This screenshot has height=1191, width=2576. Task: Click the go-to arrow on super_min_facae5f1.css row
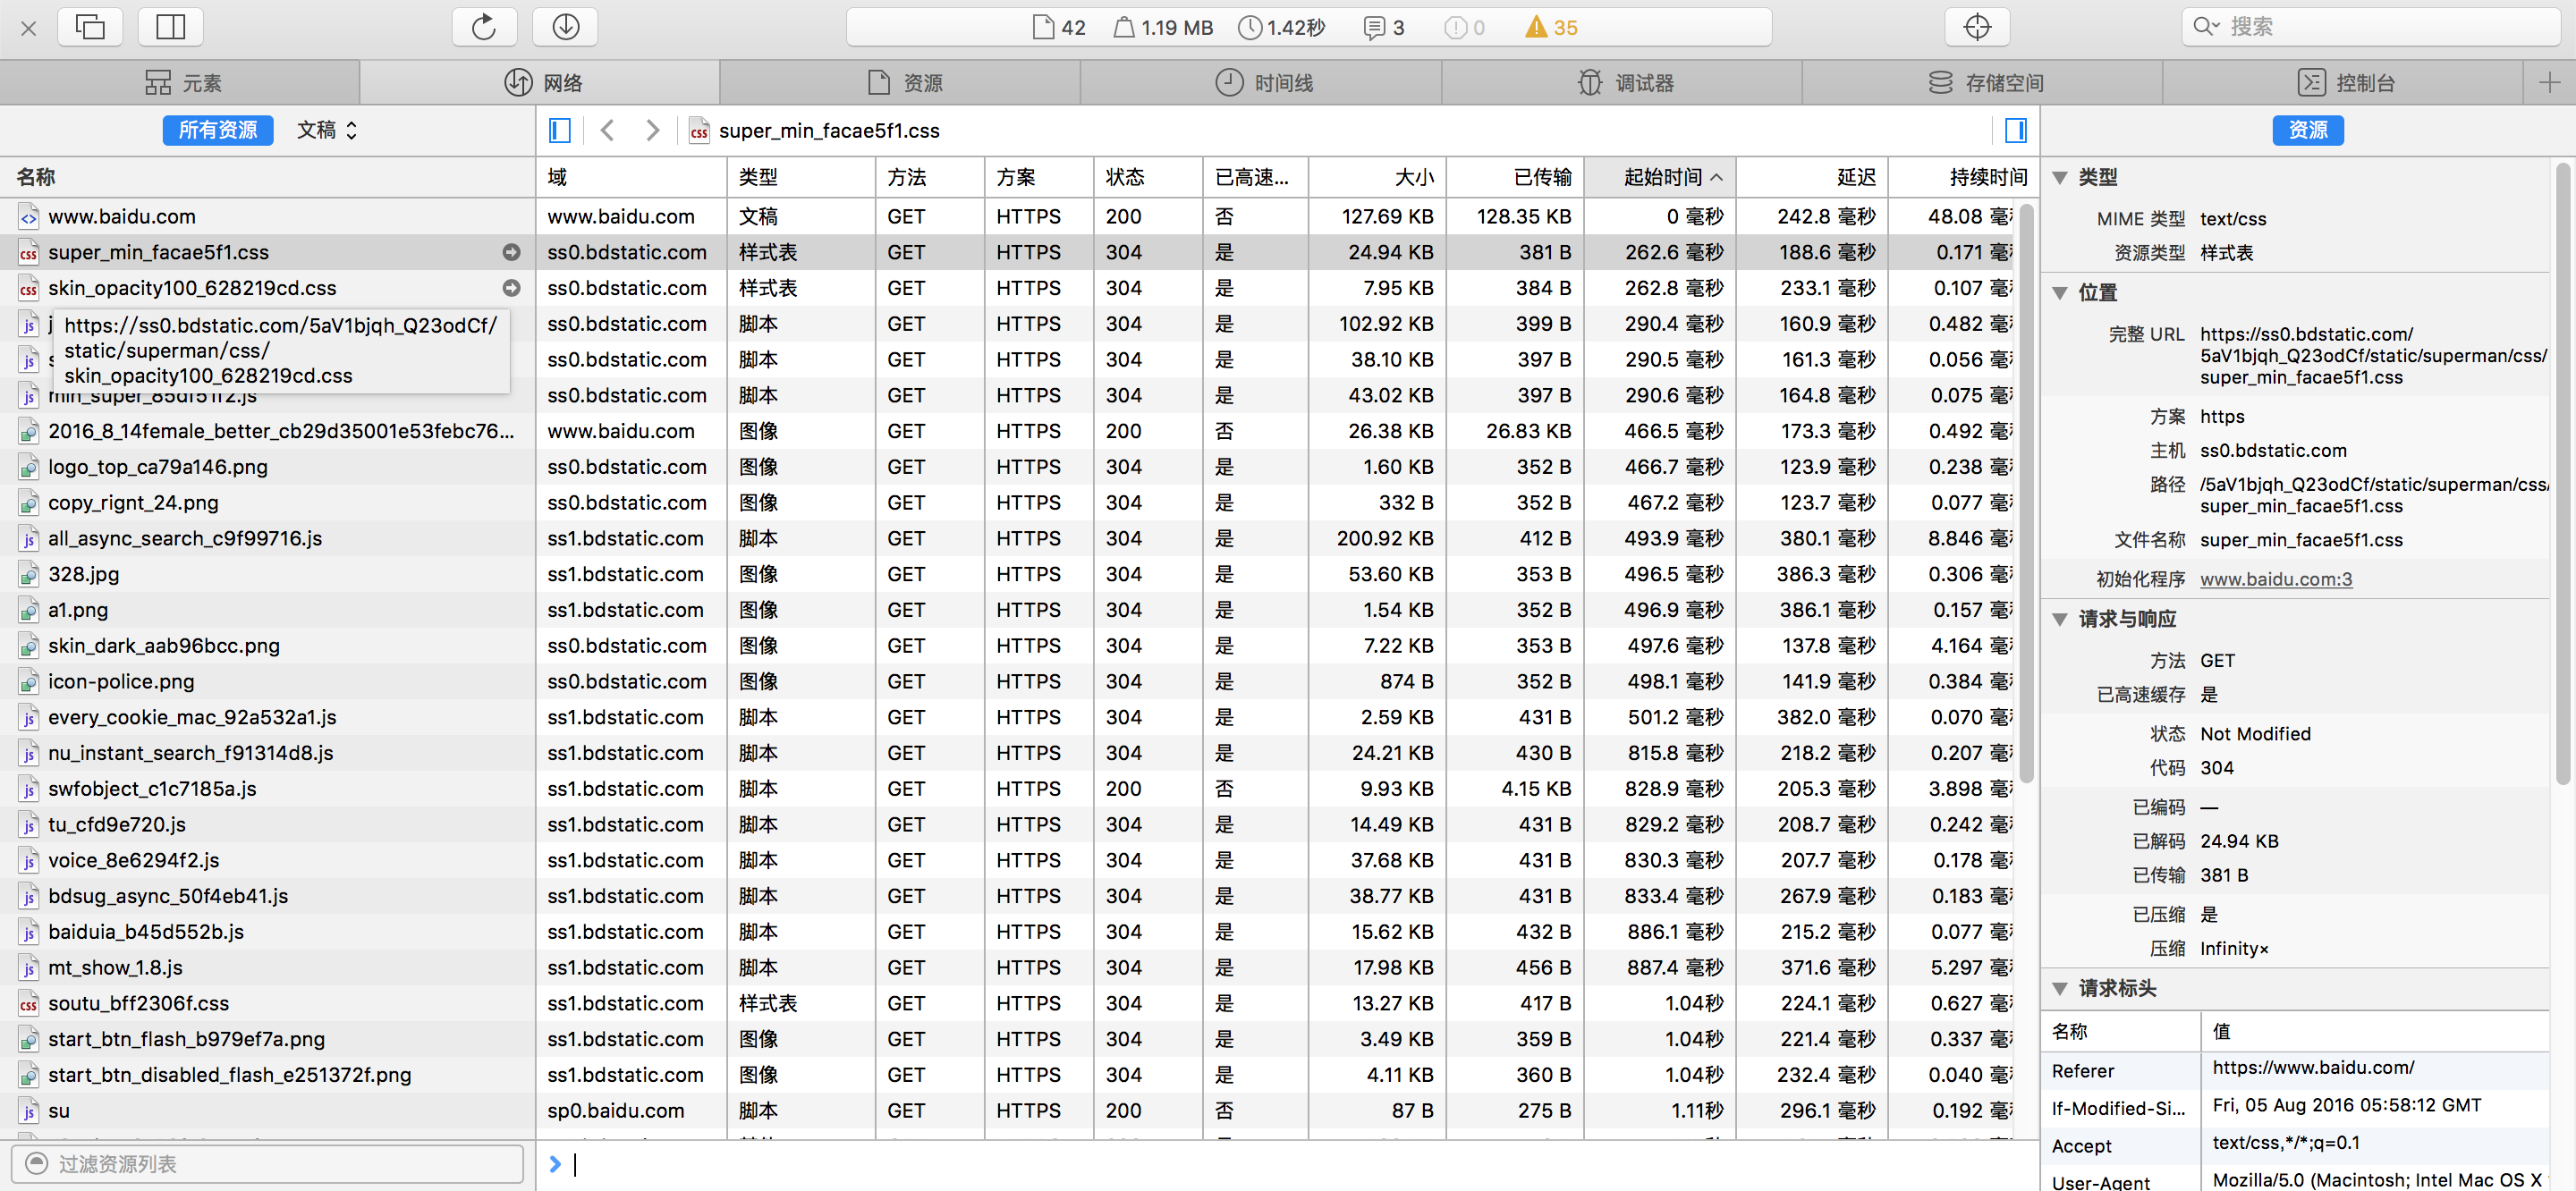tap(511, 252)
